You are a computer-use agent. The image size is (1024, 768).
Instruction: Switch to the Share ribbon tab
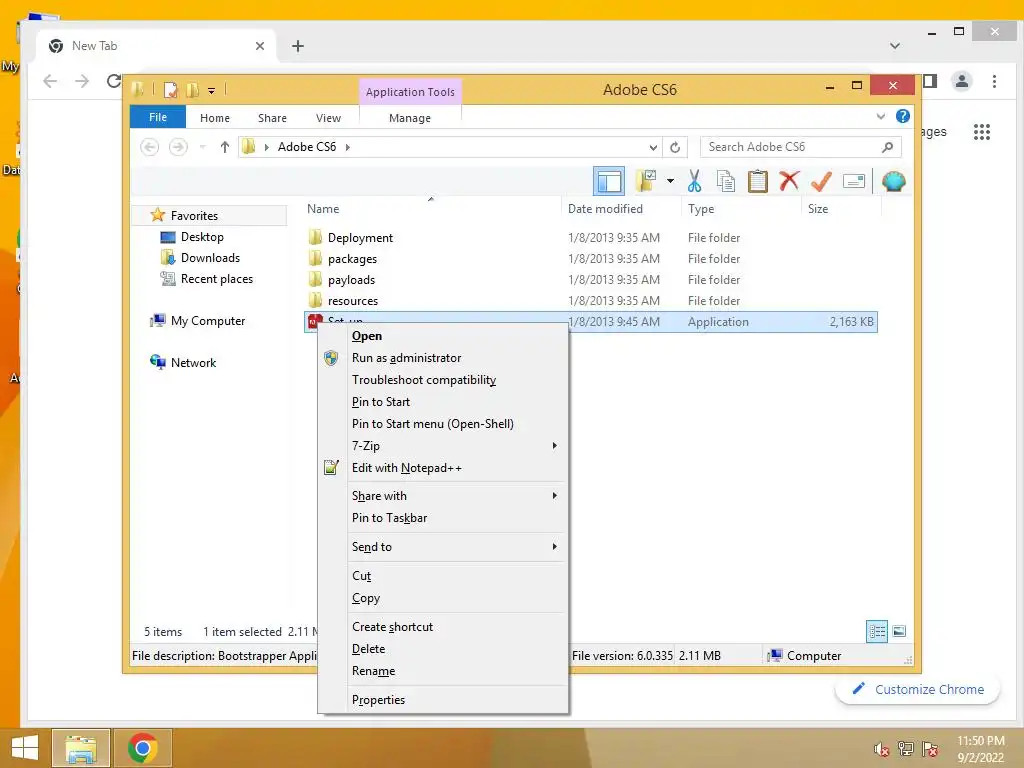272,118
